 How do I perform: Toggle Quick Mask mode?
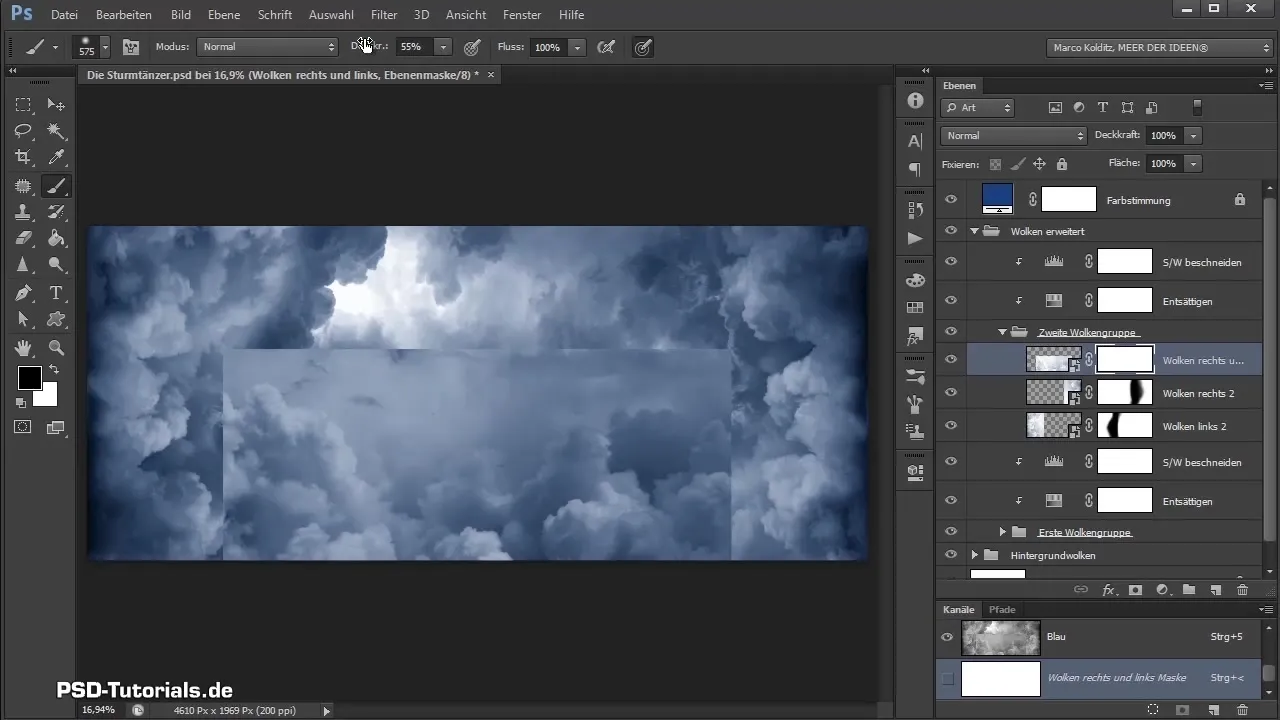tap(23, 427)
